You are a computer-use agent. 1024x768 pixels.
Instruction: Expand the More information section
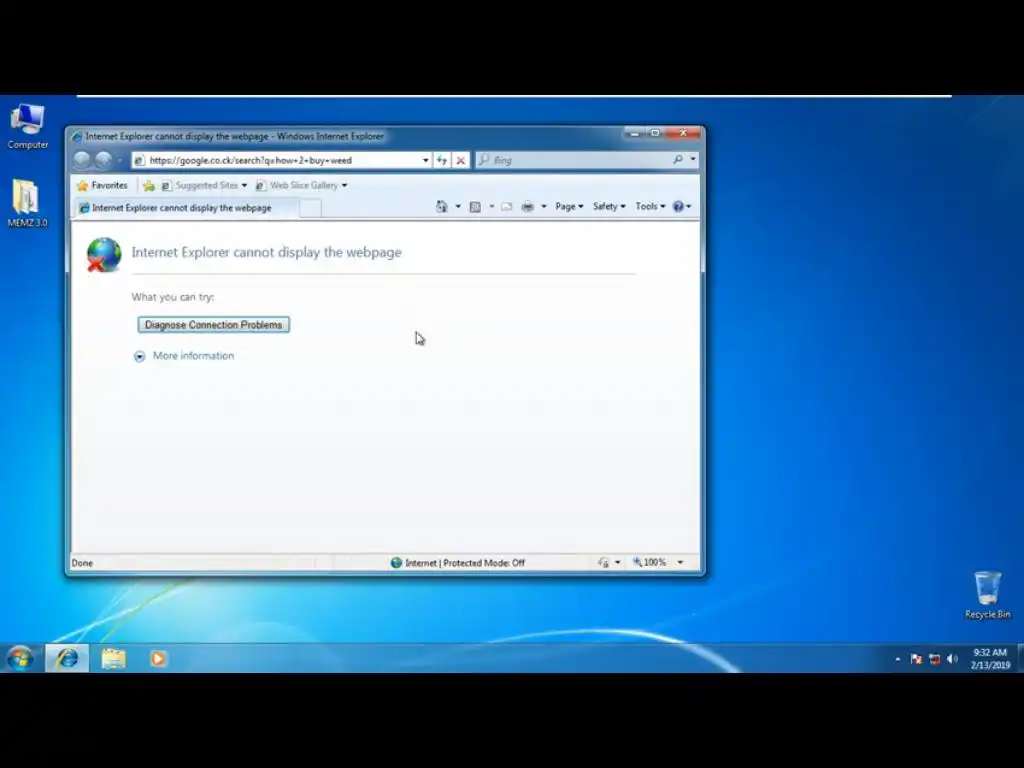184,356
